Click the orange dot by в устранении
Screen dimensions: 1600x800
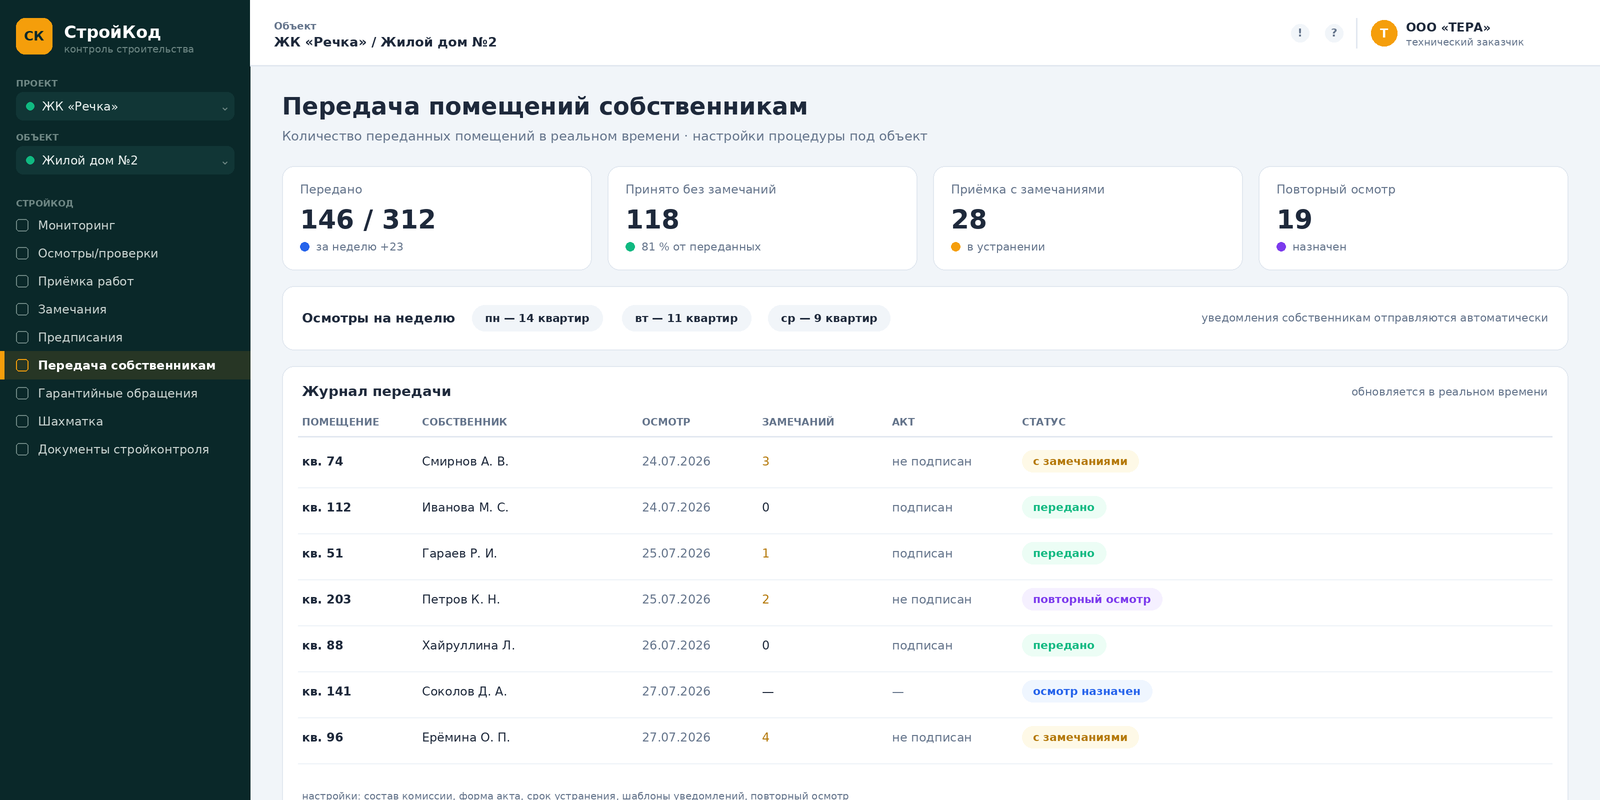coord(956,247)
